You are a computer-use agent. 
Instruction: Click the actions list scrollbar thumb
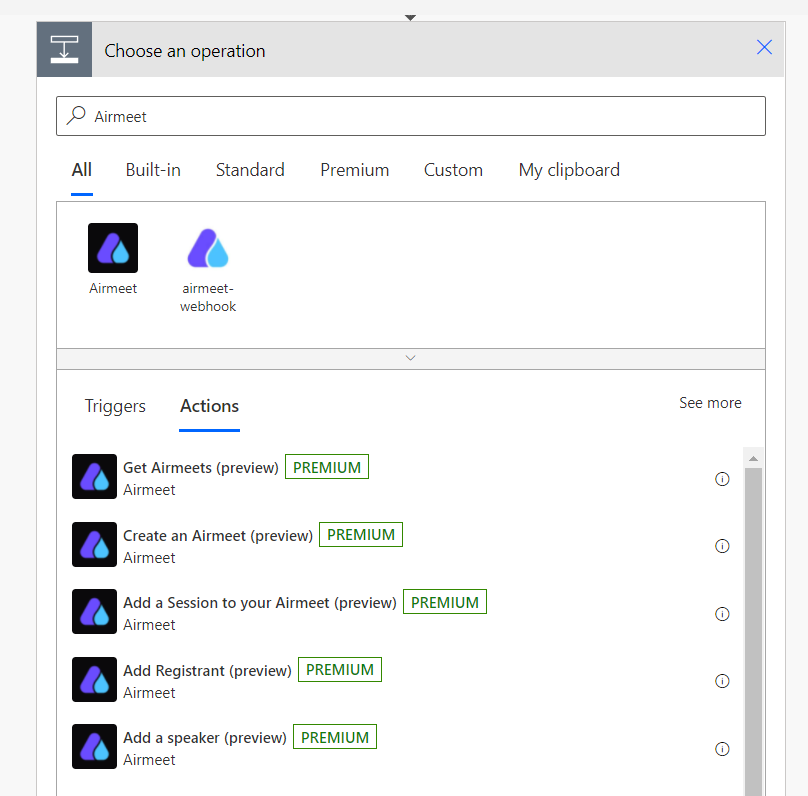click(x=753, y=632)
